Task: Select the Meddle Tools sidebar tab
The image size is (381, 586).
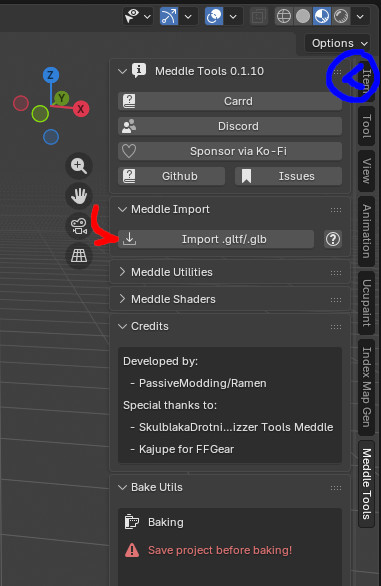Action: tap(366, 484)
